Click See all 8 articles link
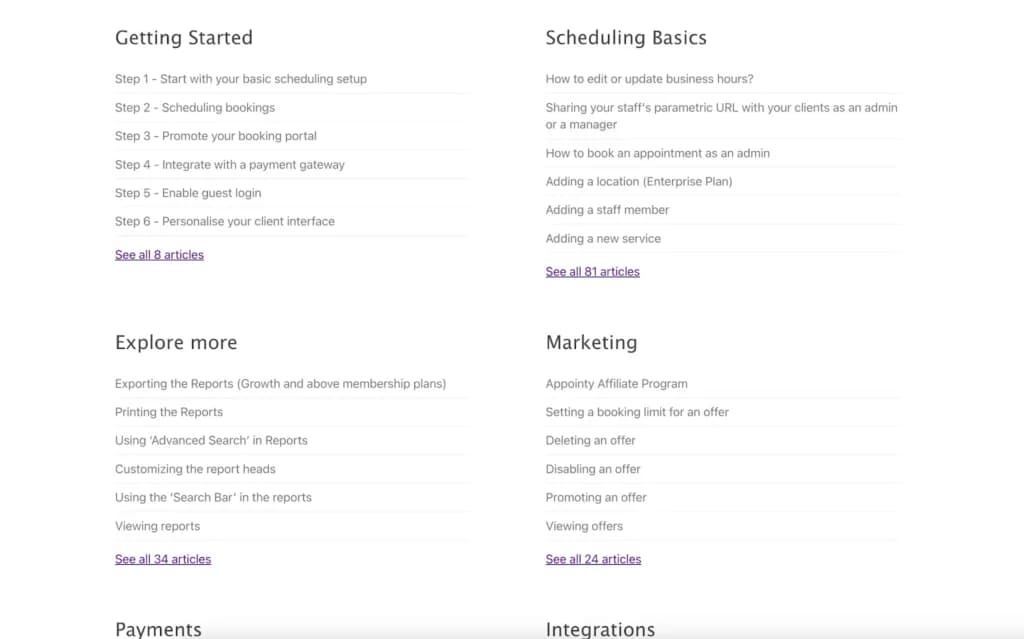The height and width of the screenshot is (639, 1024). pos(159,255)
